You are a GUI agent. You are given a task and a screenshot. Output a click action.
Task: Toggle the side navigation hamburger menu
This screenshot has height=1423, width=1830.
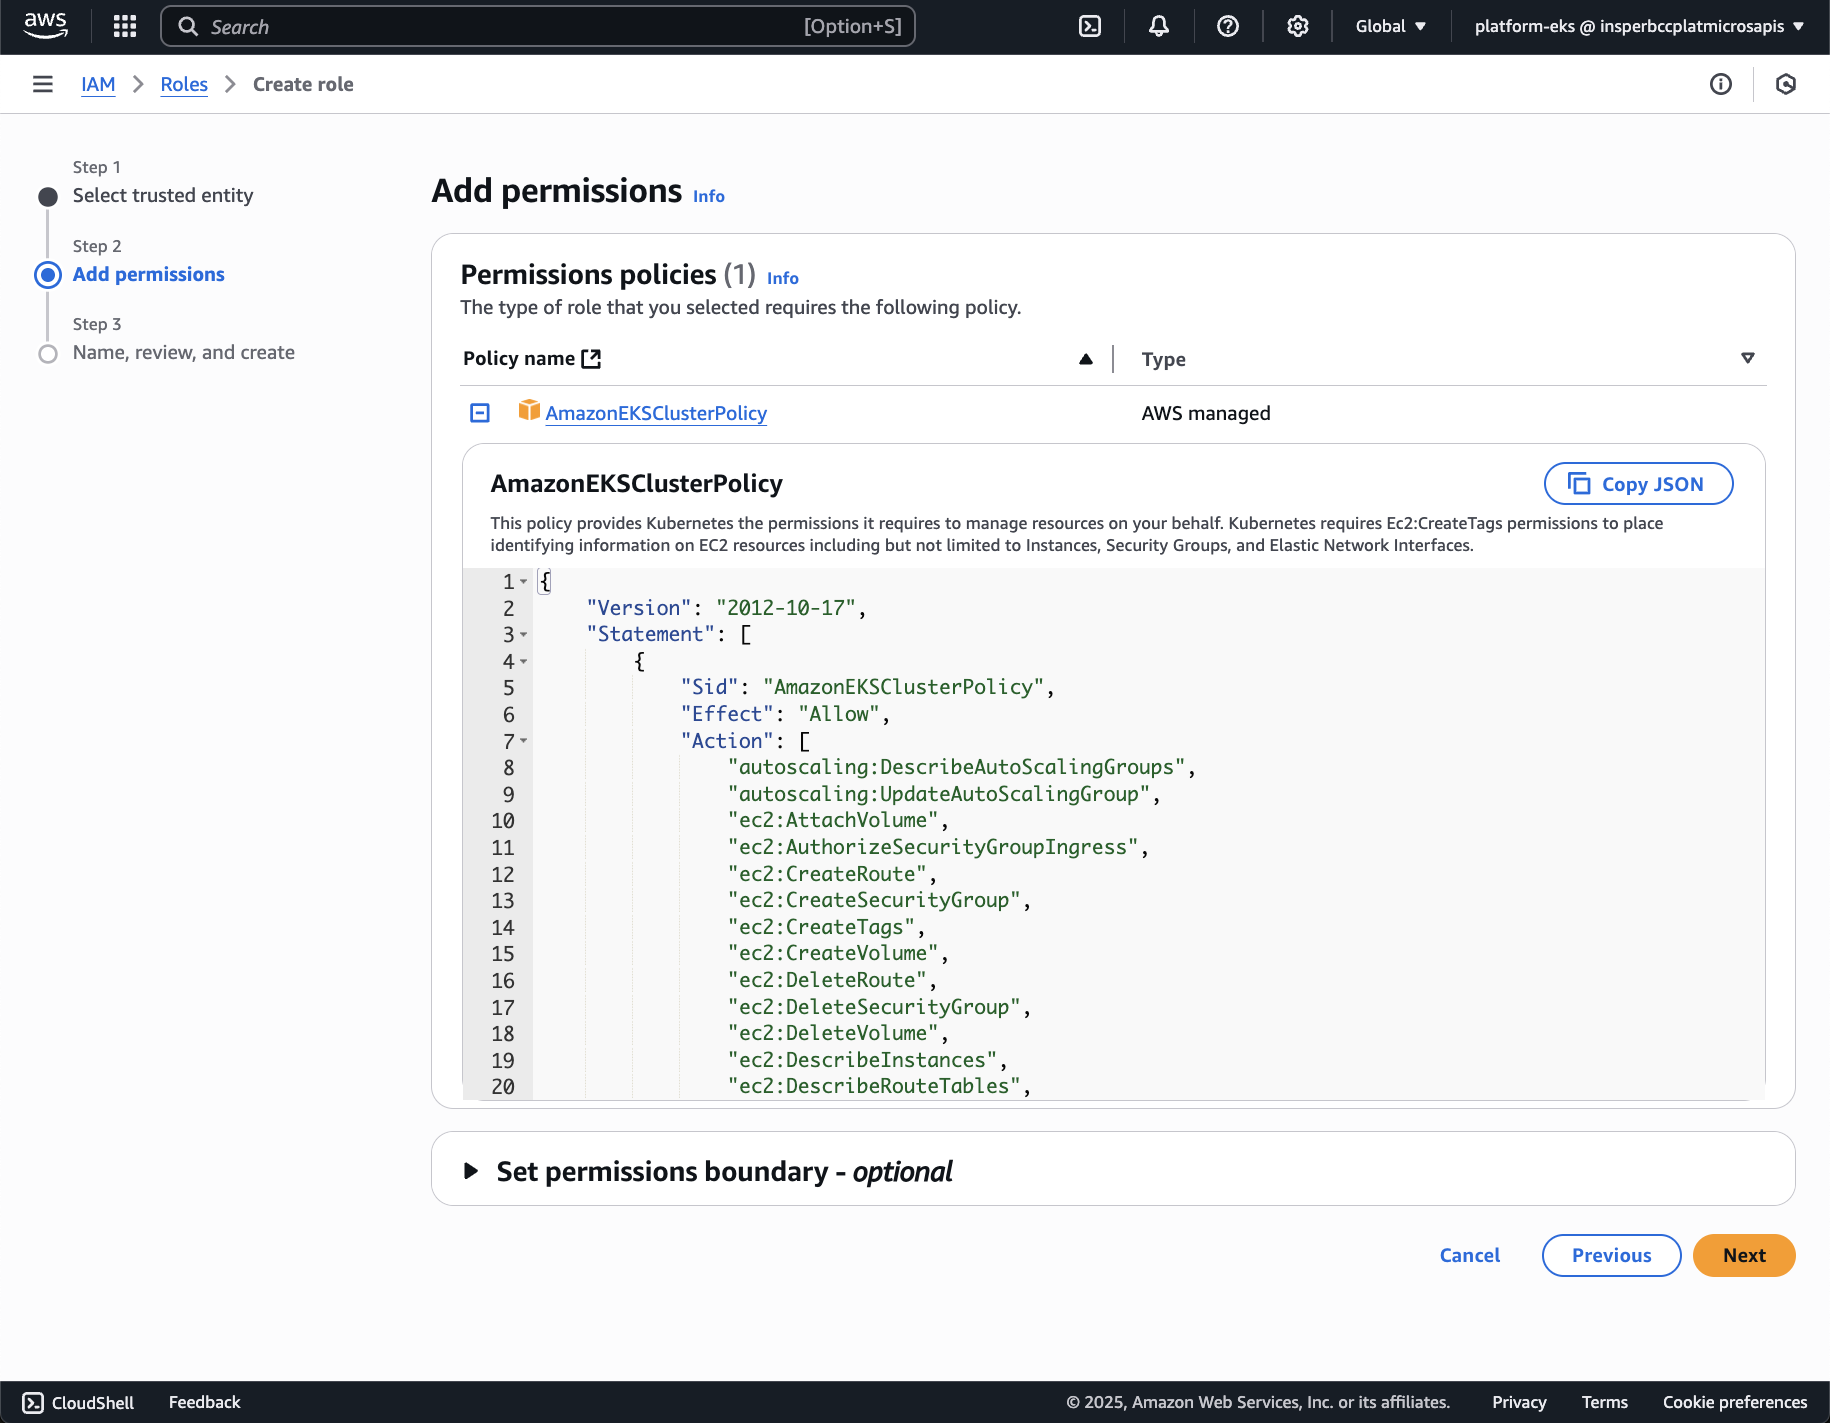click(x=43, y=84)
